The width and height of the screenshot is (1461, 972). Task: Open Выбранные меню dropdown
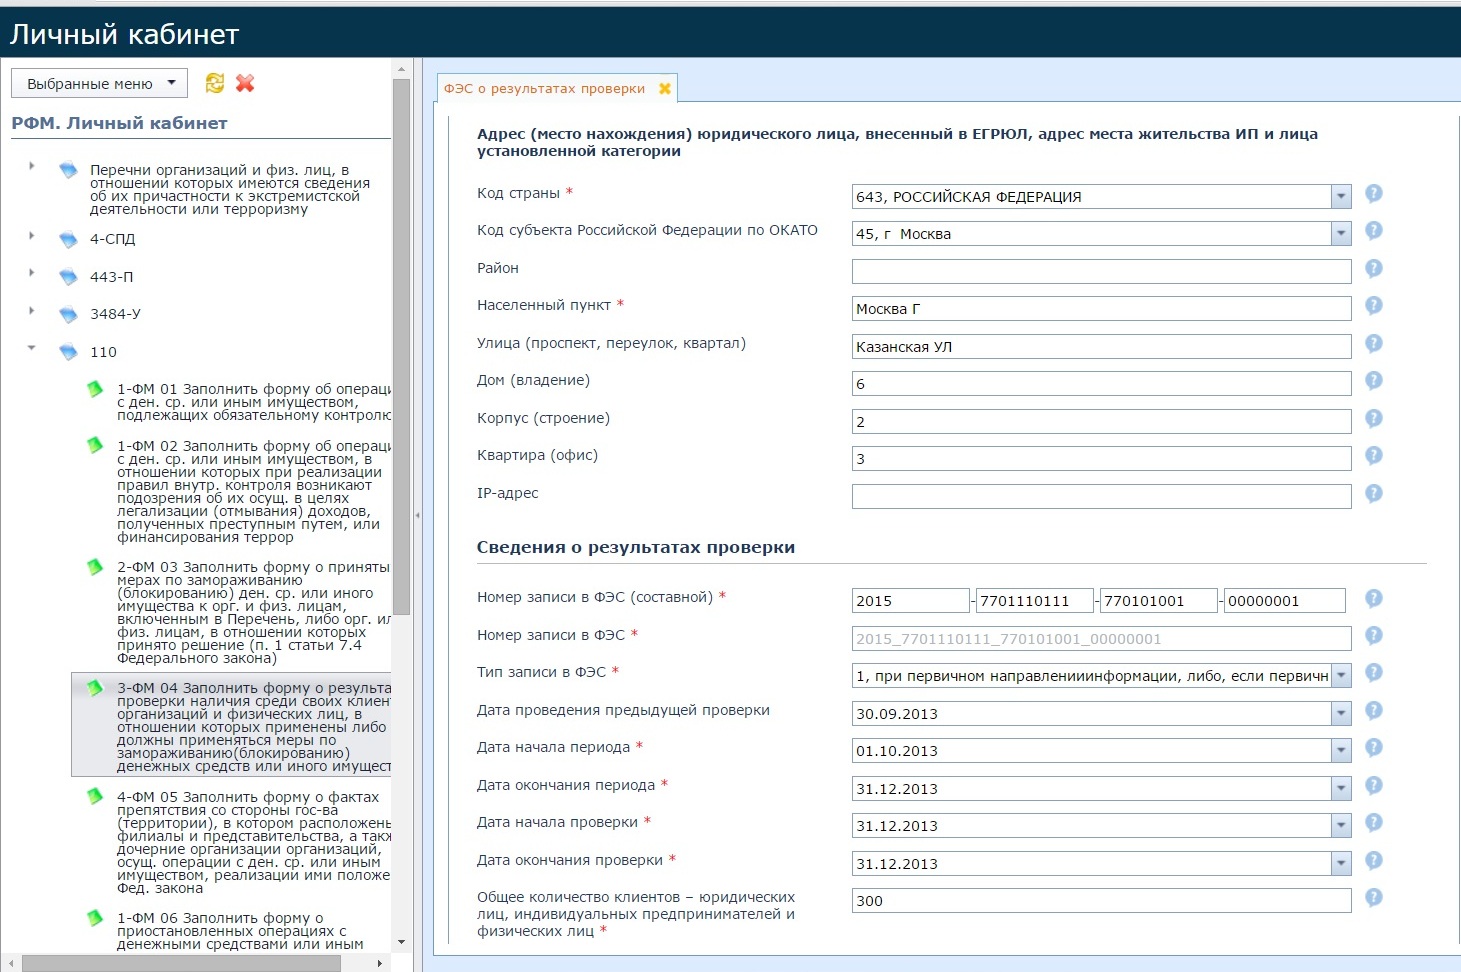click(x=99, y=83)
